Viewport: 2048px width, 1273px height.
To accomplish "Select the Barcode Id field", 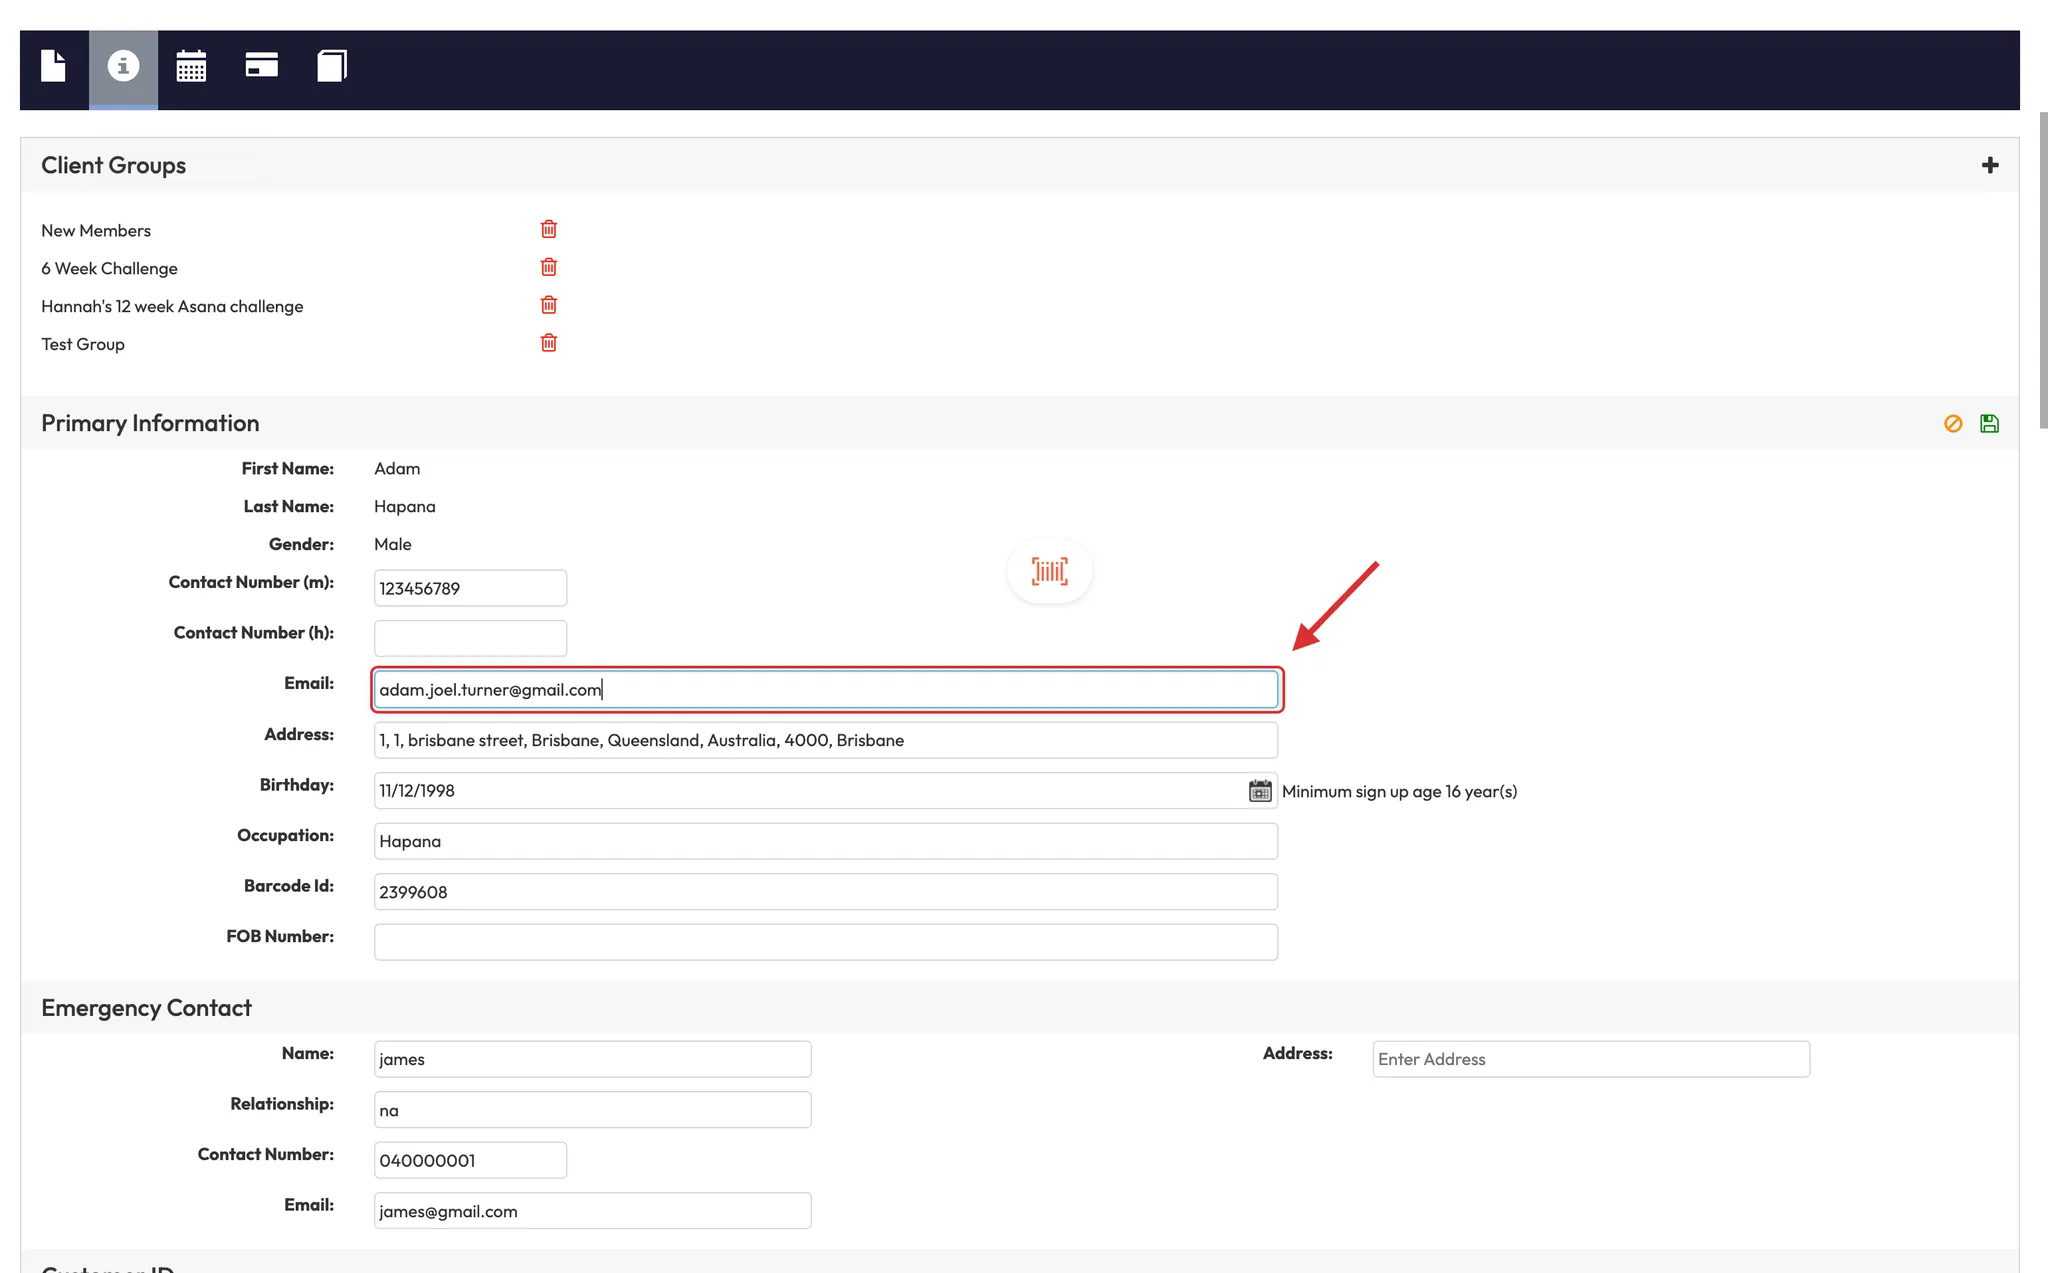I will coord(826,892).
